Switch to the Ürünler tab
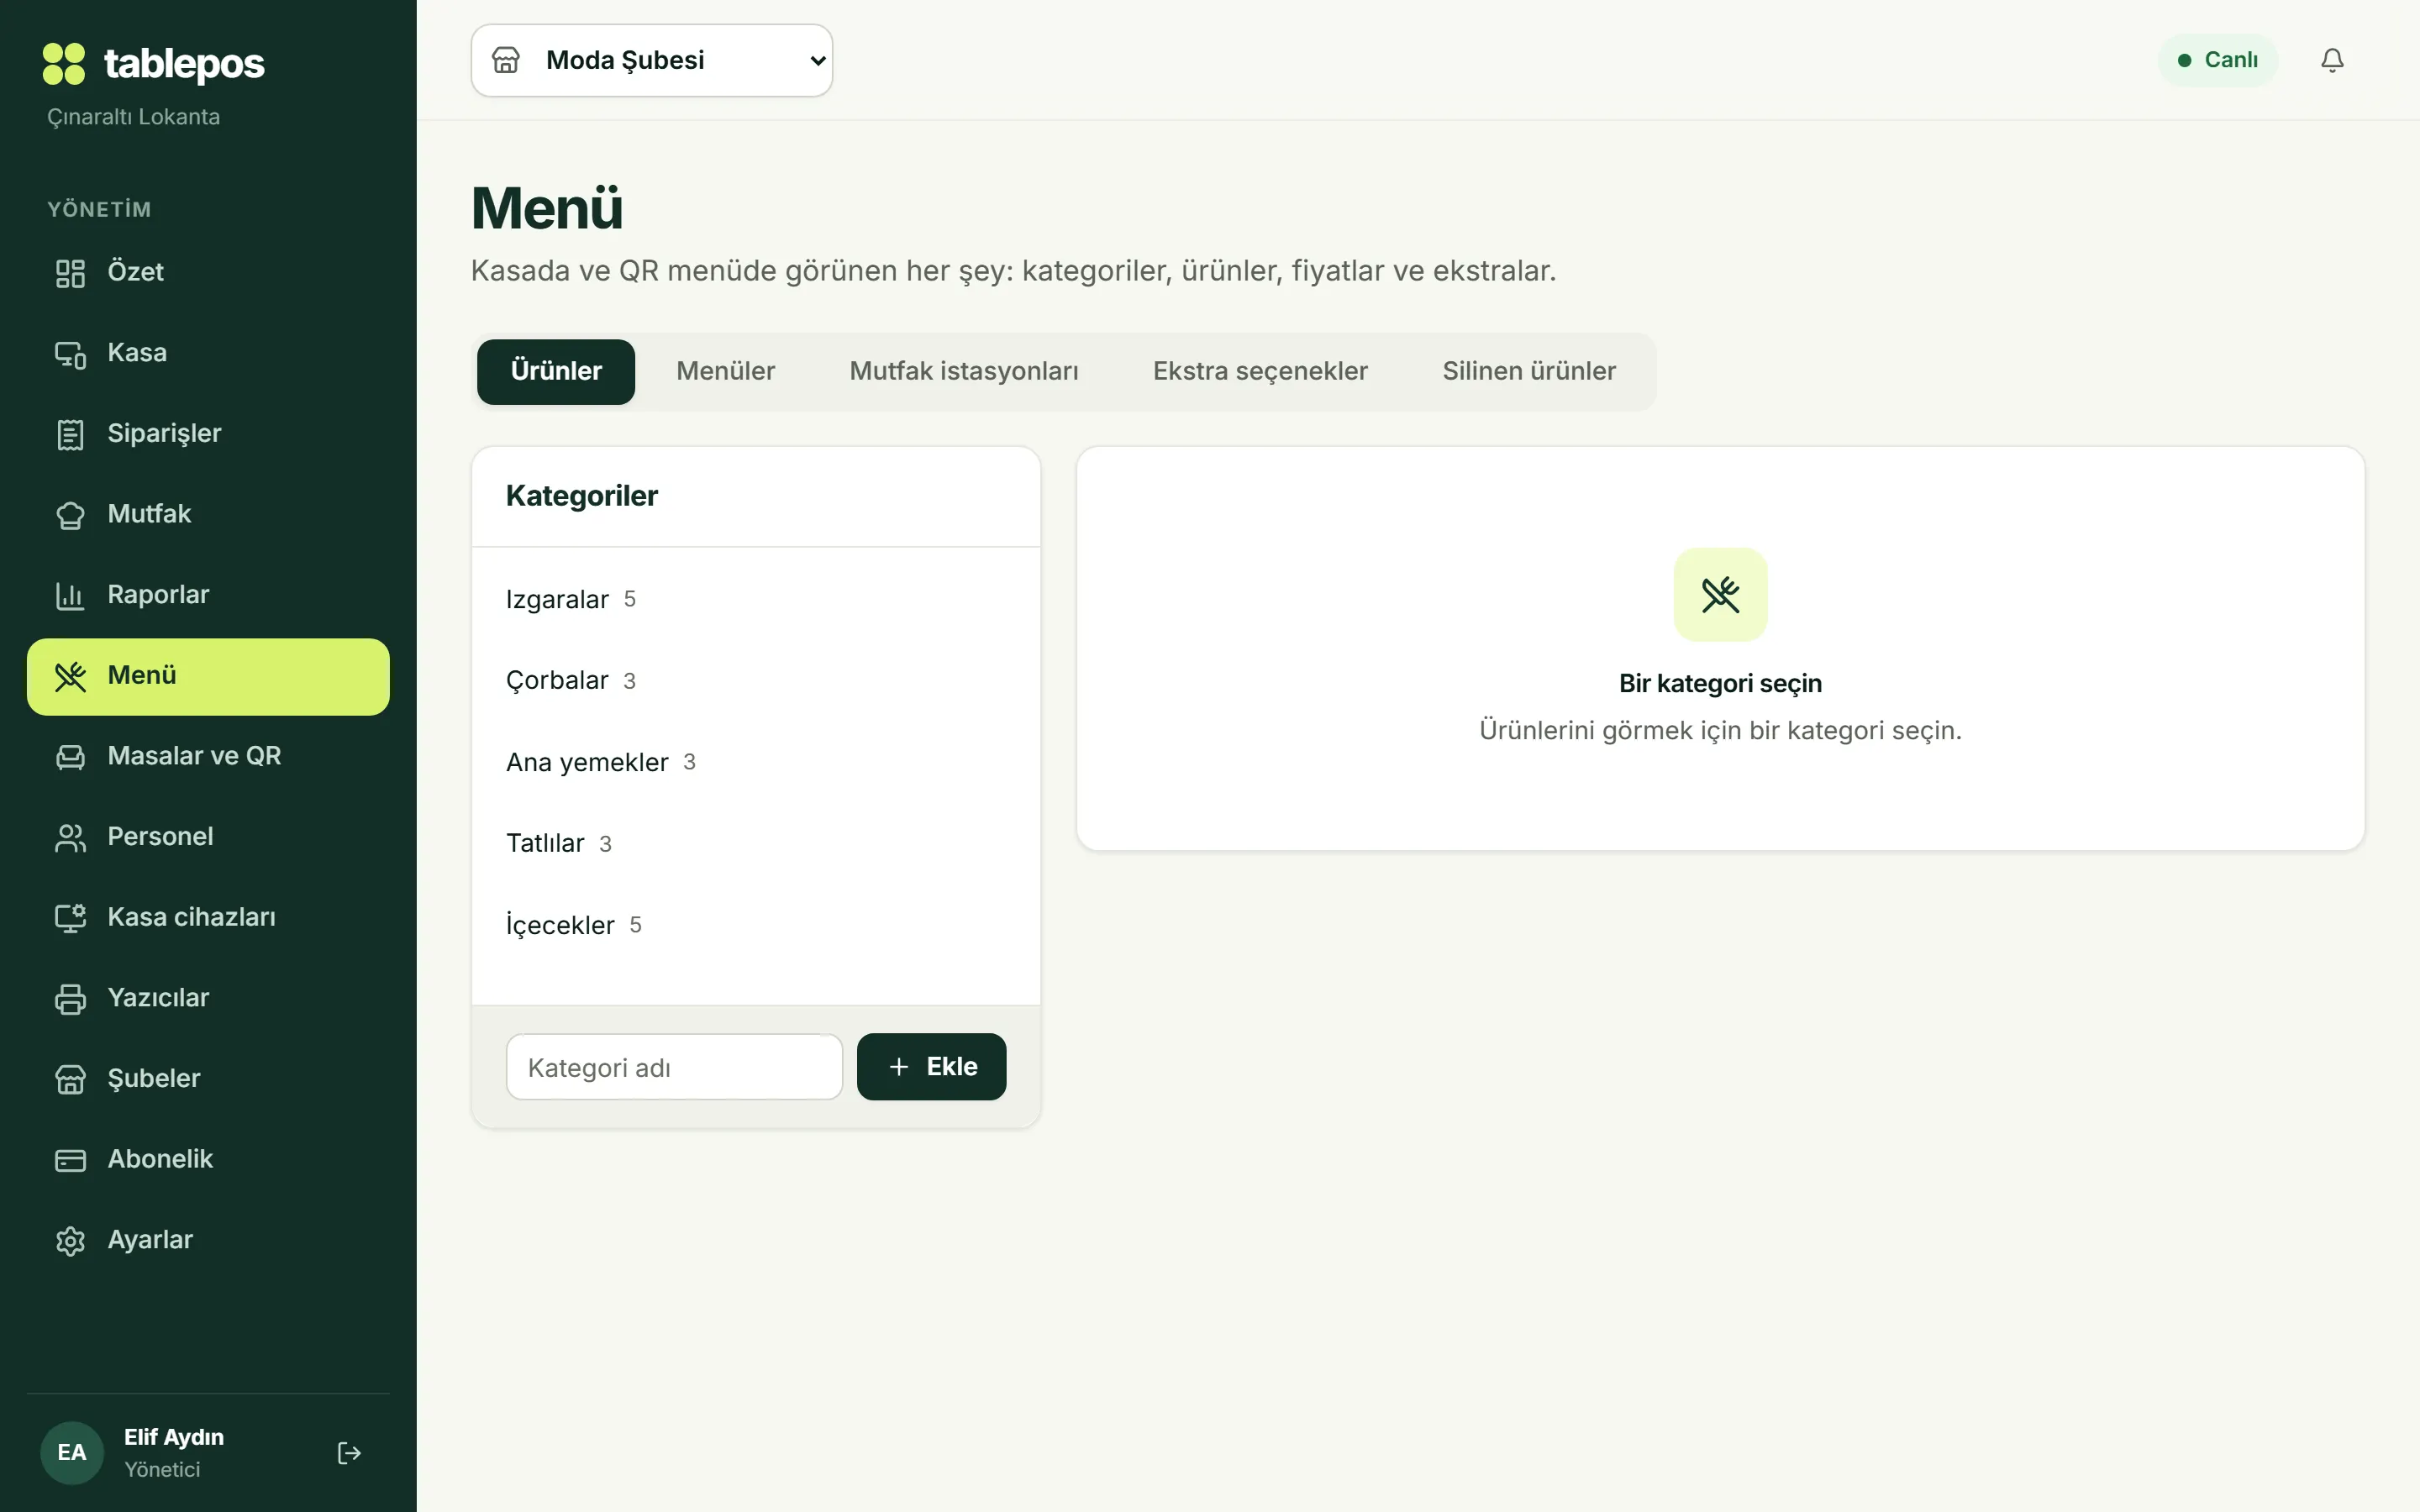 pyautogui.click(x=556, y=372)
